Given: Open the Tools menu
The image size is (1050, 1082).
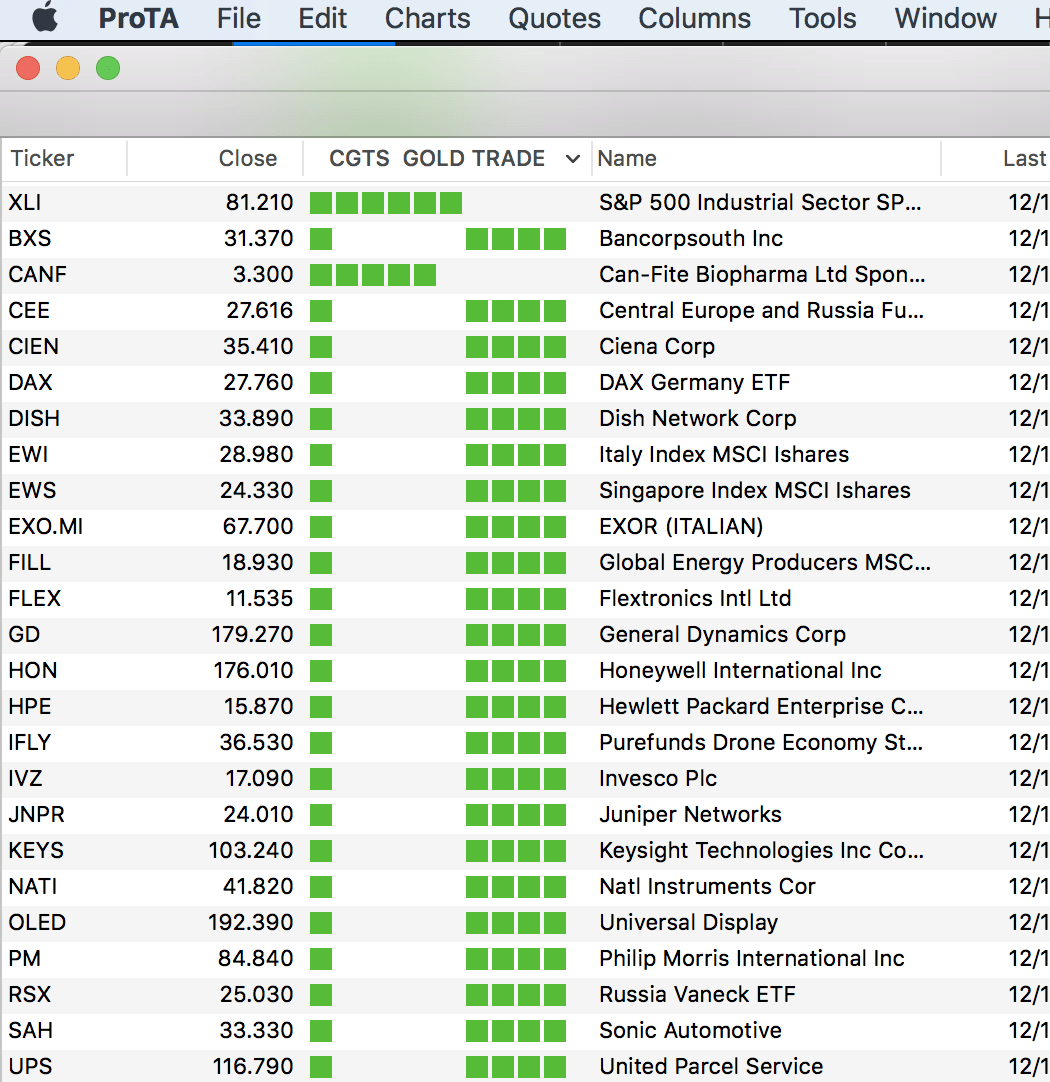Looking at the screenshot, I should coord(822,19).
